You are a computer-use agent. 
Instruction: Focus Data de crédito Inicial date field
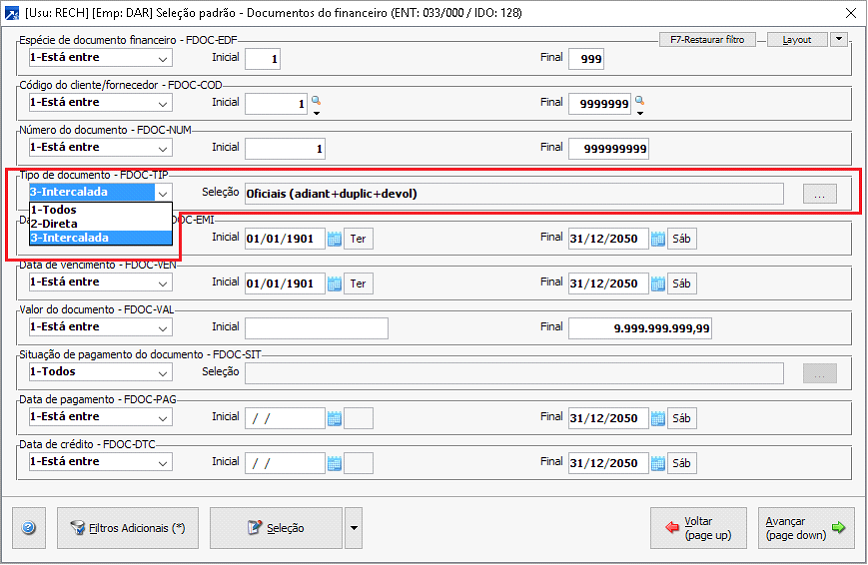[x=285, y=463]
